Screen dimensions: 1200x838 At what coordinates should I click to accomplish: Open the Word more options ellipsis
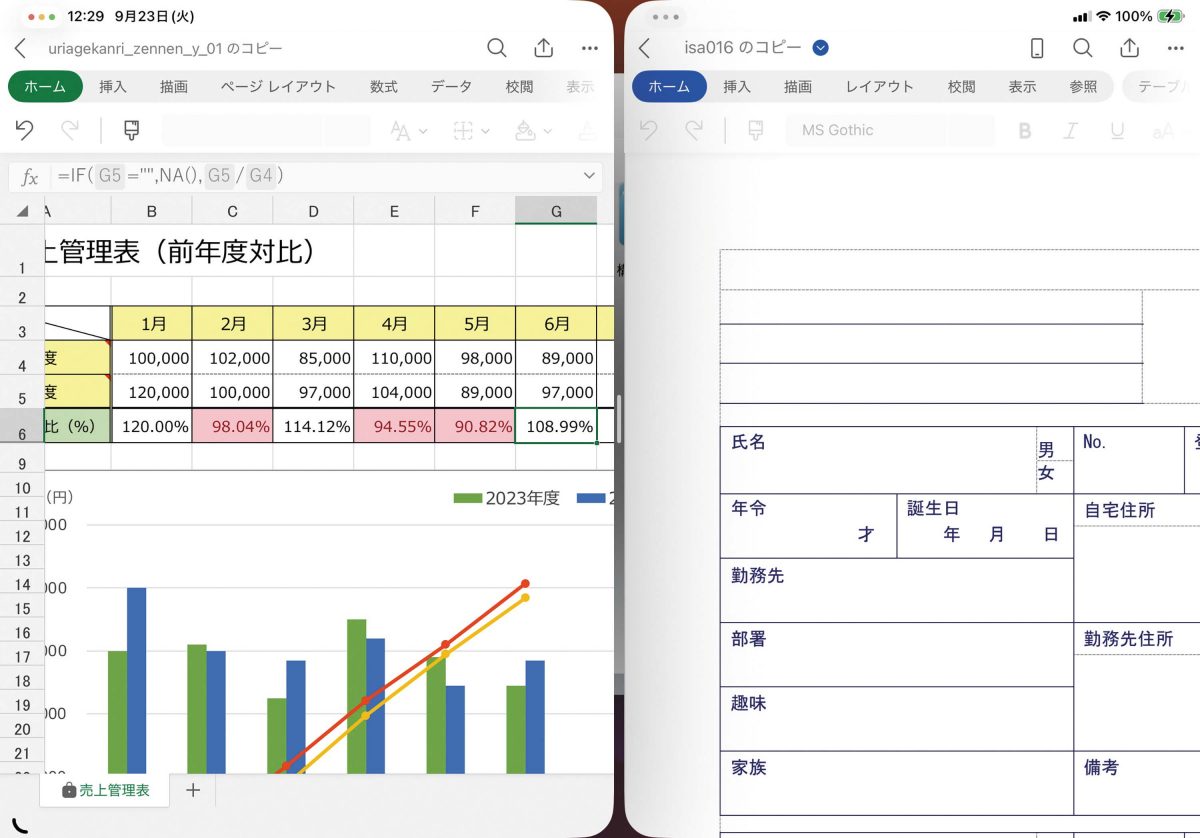point(1175,48)
